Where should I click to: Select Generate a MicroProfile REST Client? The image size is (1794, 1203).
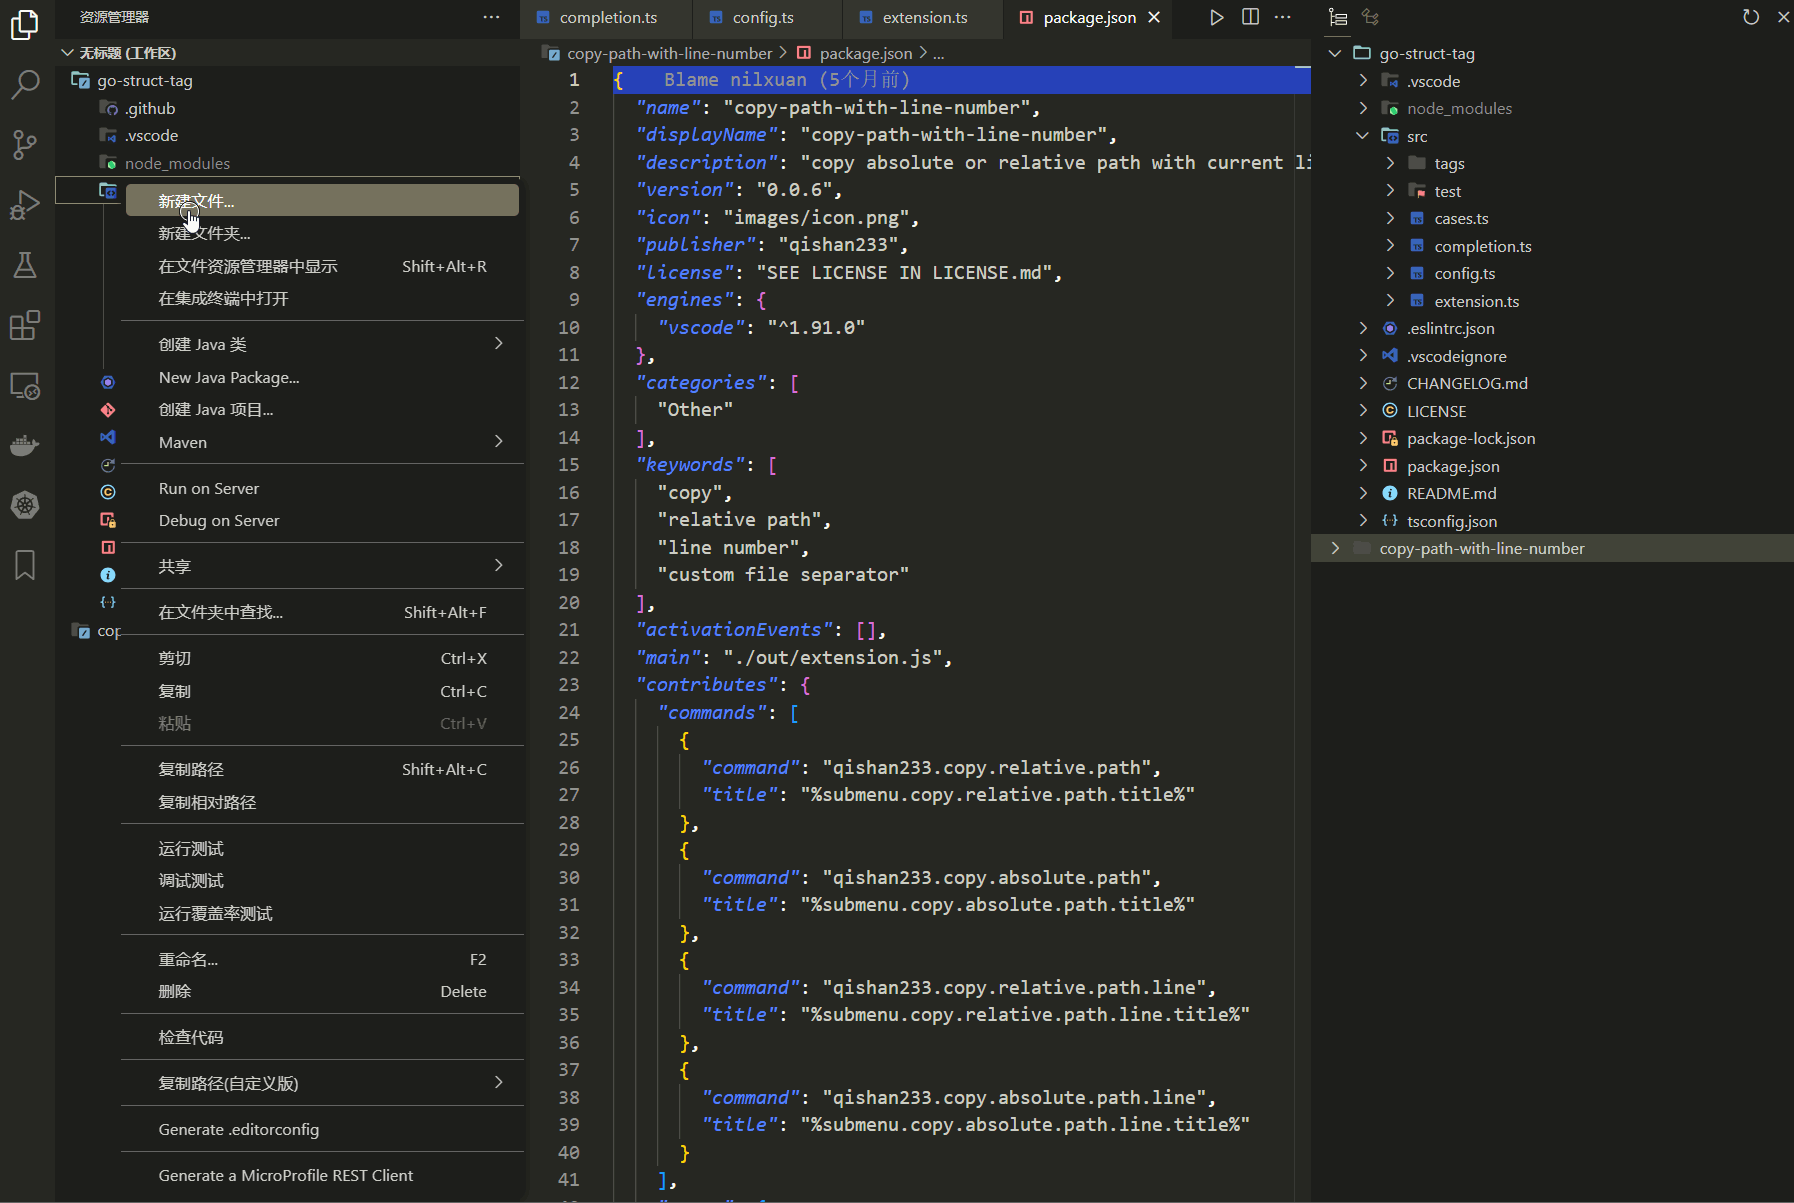tap(322, 1175)
